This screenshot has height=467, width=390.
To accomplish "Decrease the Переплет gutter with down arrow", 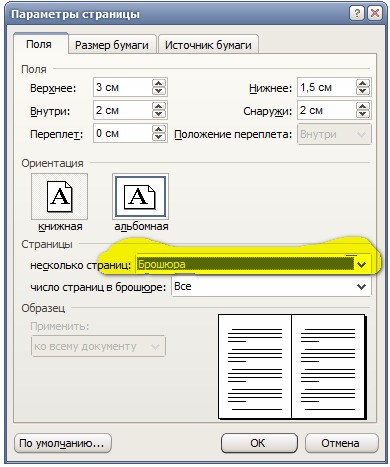I will [159, 137].
